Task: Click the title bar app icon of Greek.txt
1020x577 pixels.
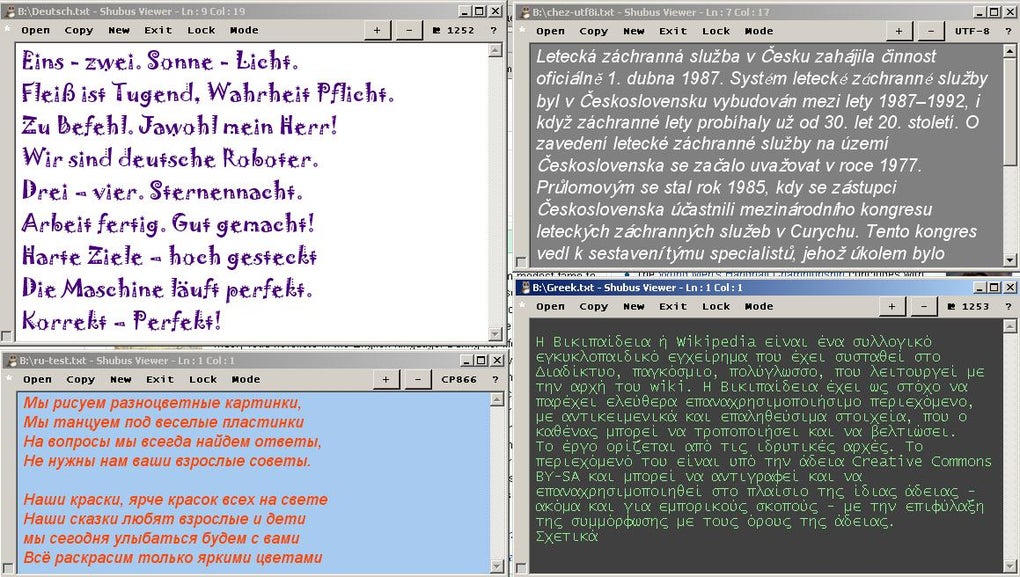Action: pos(524,288)
